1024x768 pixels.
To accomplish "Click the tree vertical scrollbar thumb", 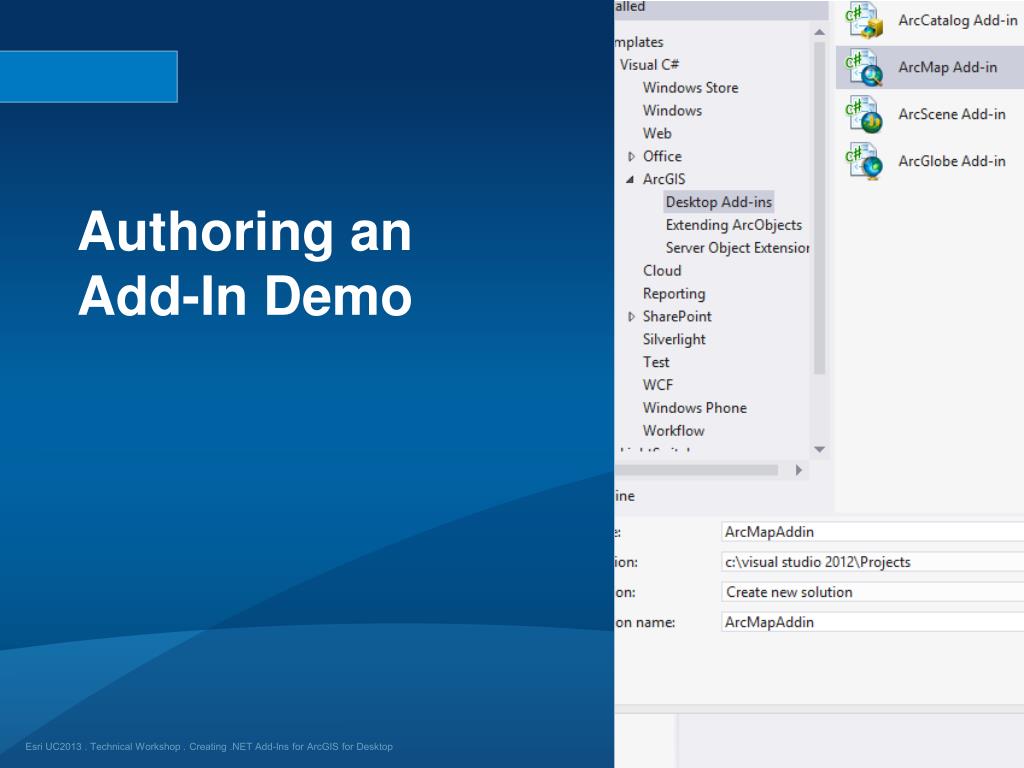I will tap(820, 208).
